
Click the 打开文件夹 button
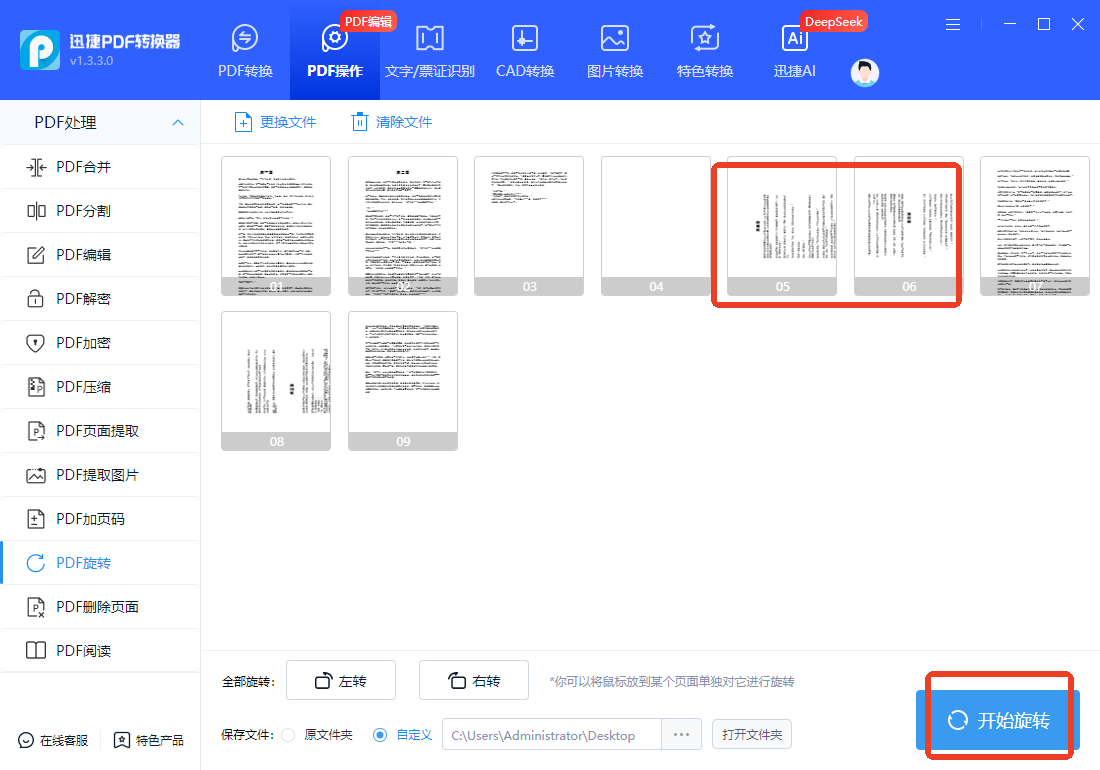click(752, 734)
